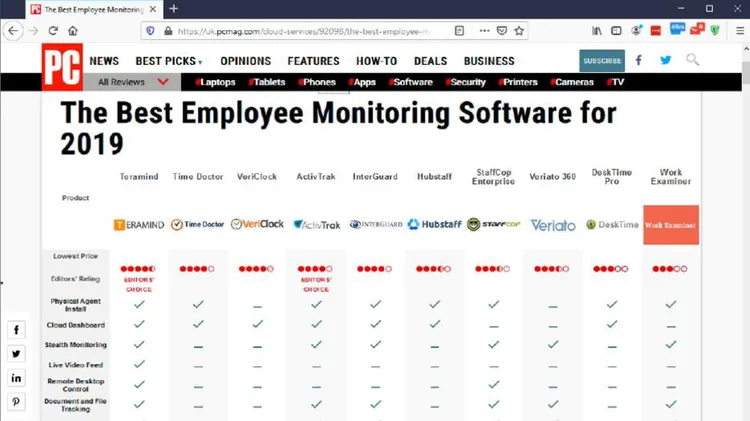The image size is (750, 421).
Task: Go to Cameras category link
Action: coord(572,82)
